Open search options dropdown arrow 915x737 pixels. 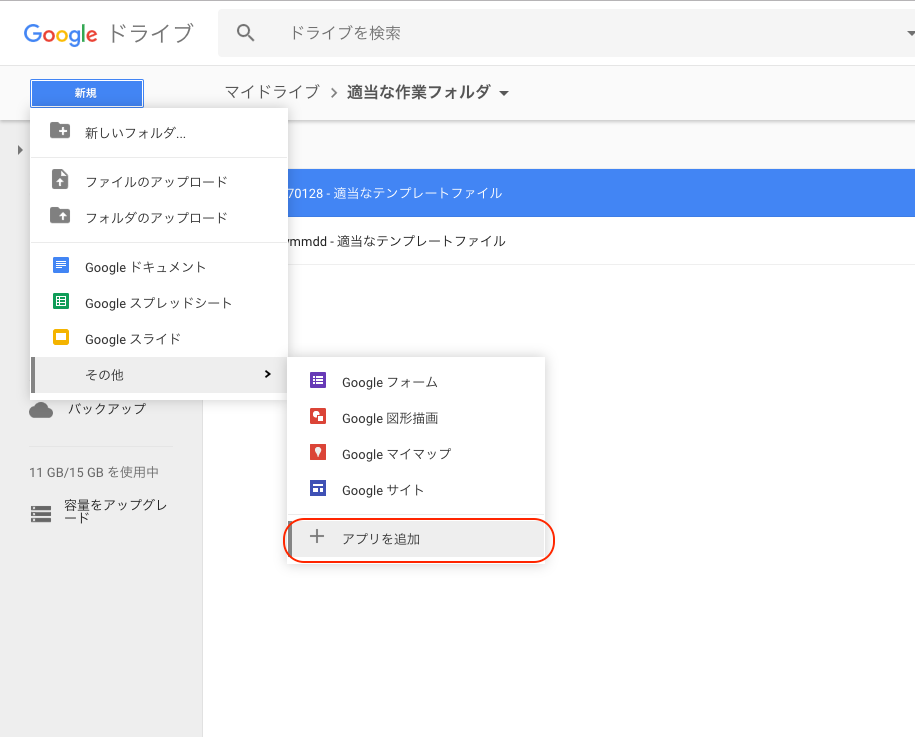[x=909, y=34]
